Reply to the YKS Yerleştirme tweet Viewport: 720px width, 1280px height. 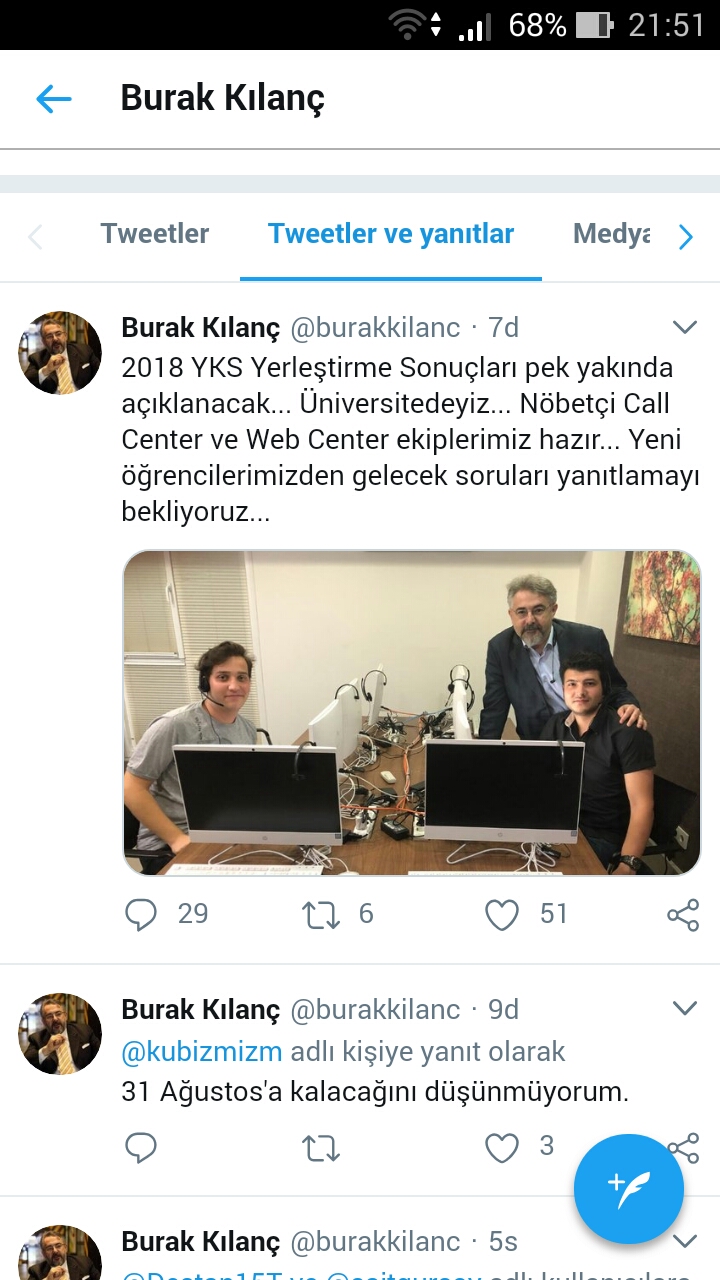(x=141, y=914)
